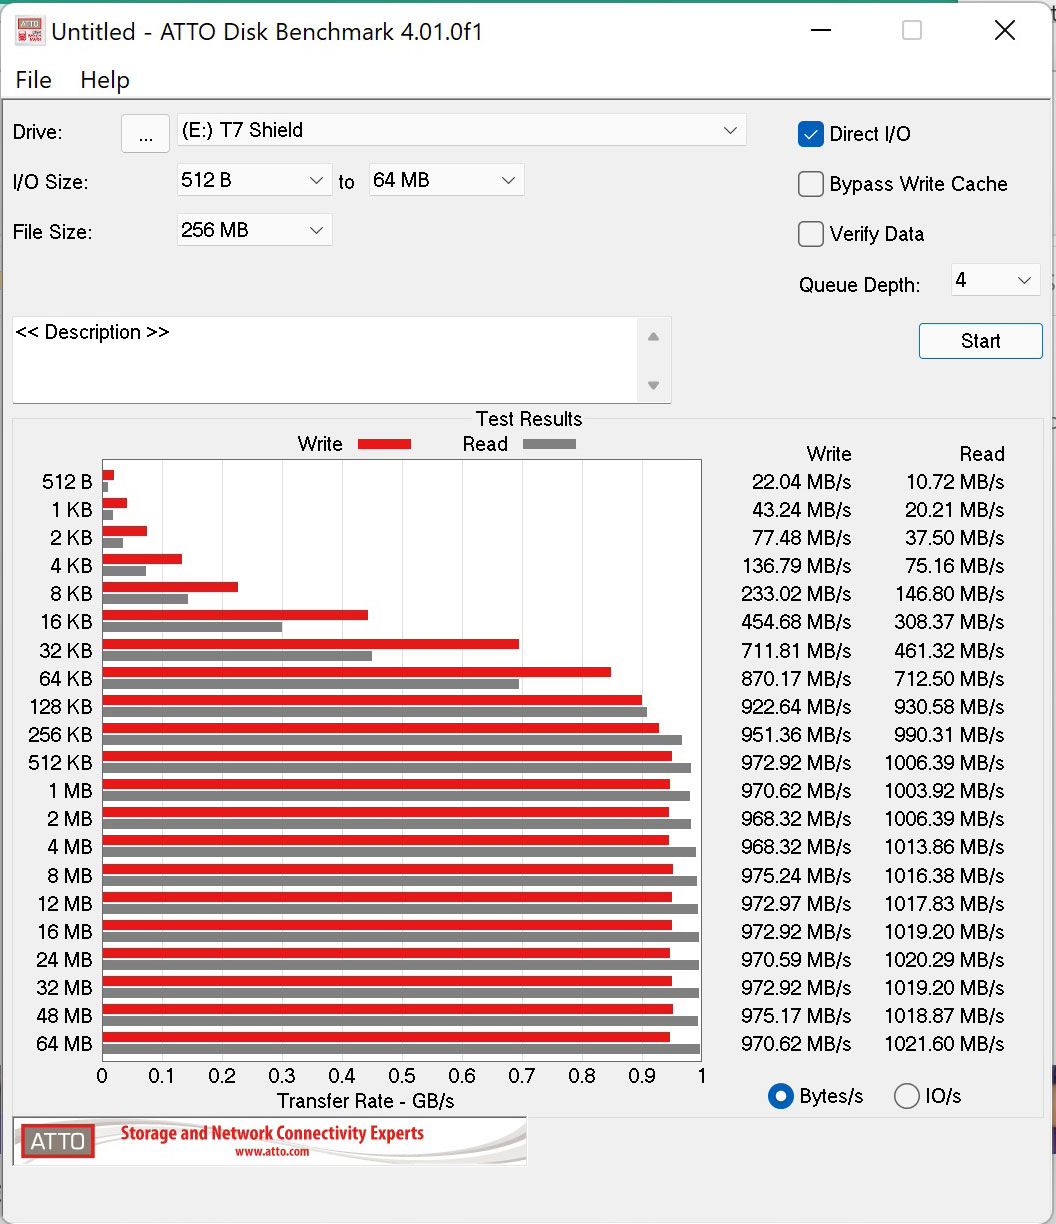This screenshot has height=1224, width=1056.
Task: Click the ATTO logo in the banner
Action: [58, 1141]
